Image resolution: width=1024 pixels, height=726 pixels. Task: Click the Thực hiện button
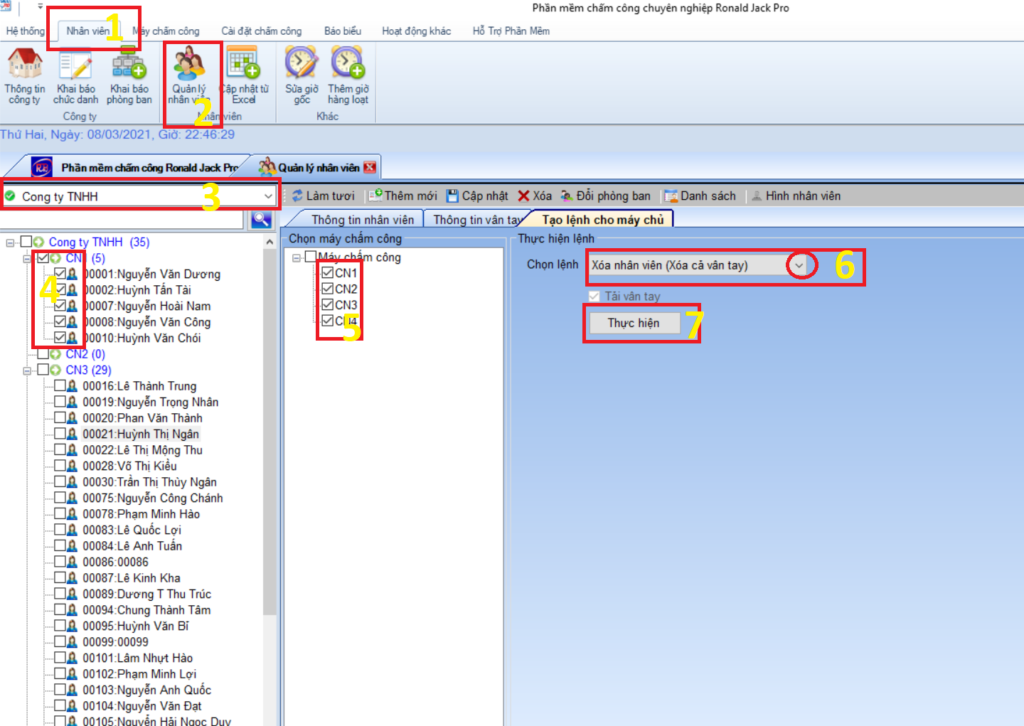[x=634, y=323]
